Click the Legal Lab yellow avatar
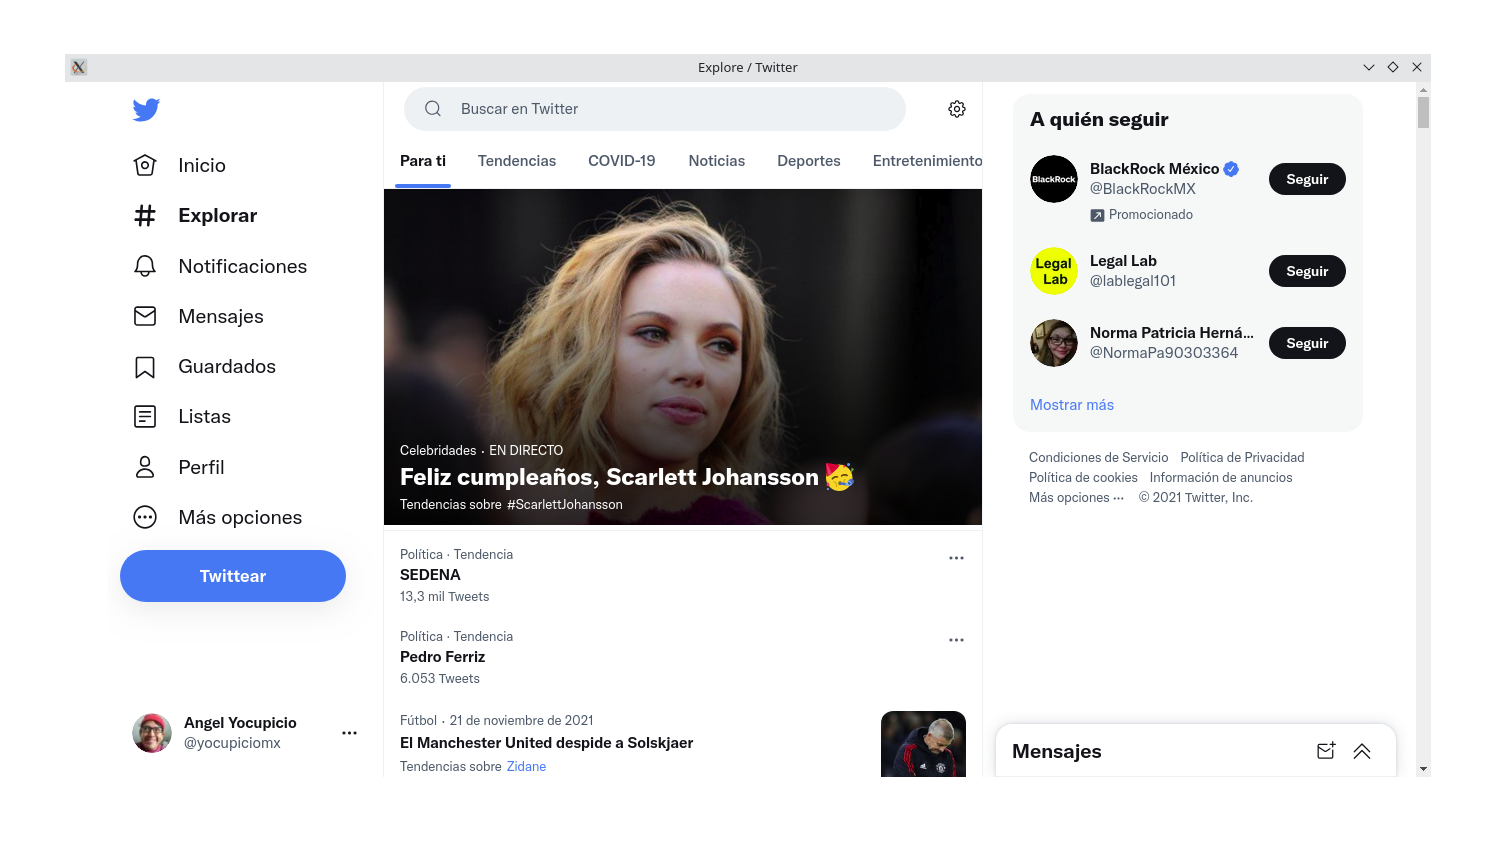 [x=1054, y=271]
